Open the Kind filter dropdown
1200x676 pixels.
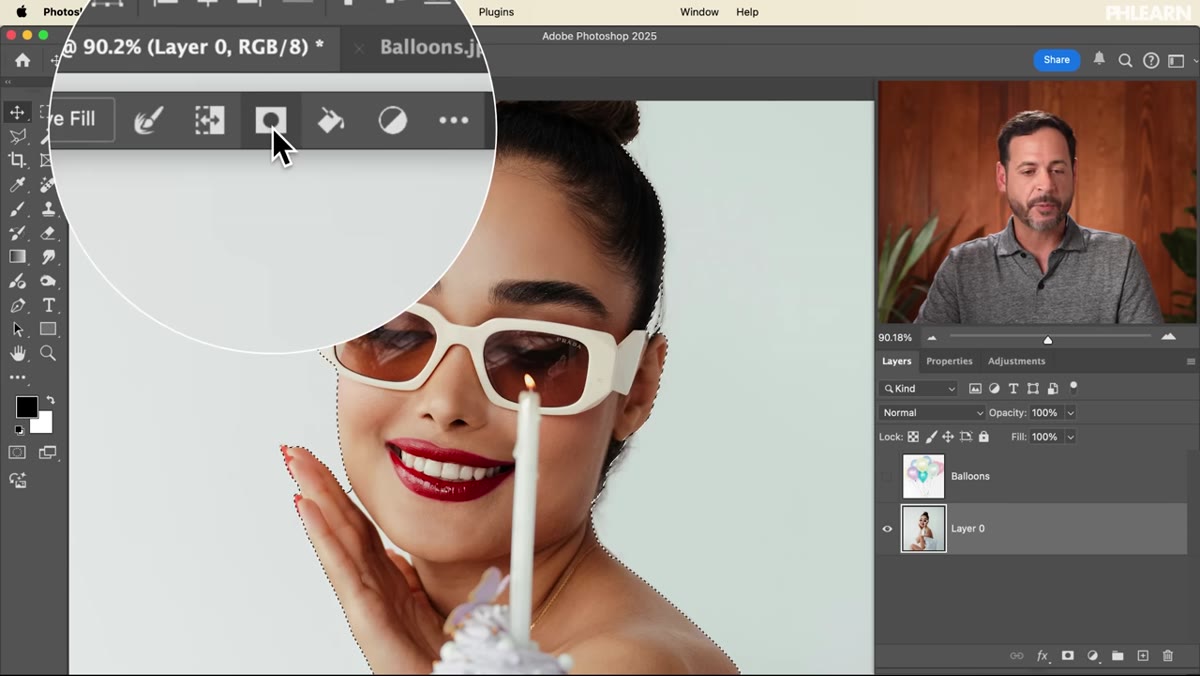918,388
